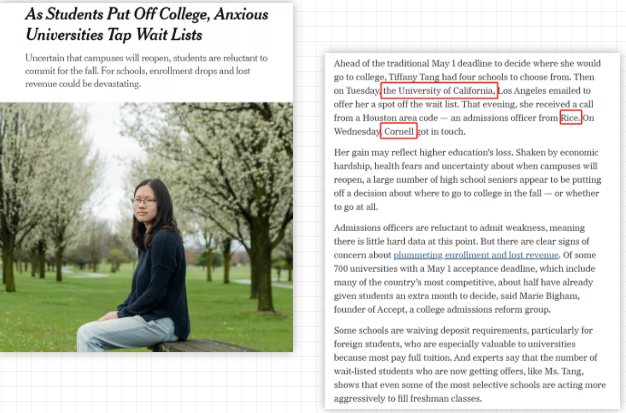
Task: Select the red box around University of California
Action: 439,91
